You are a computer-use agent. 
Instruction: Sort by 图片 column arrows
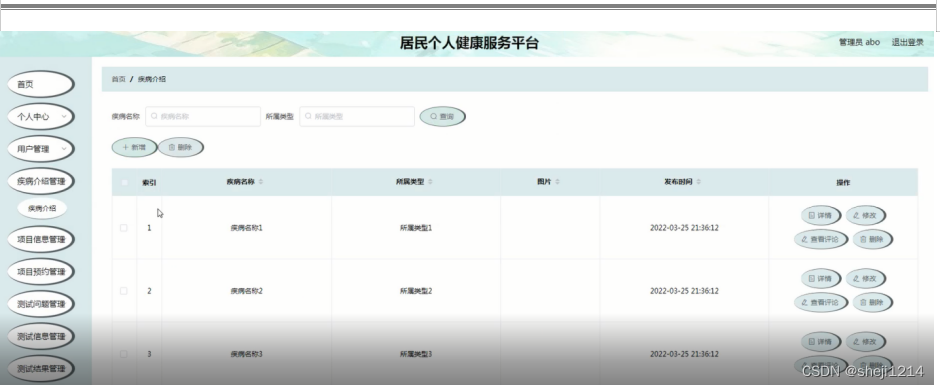(558, 182)
